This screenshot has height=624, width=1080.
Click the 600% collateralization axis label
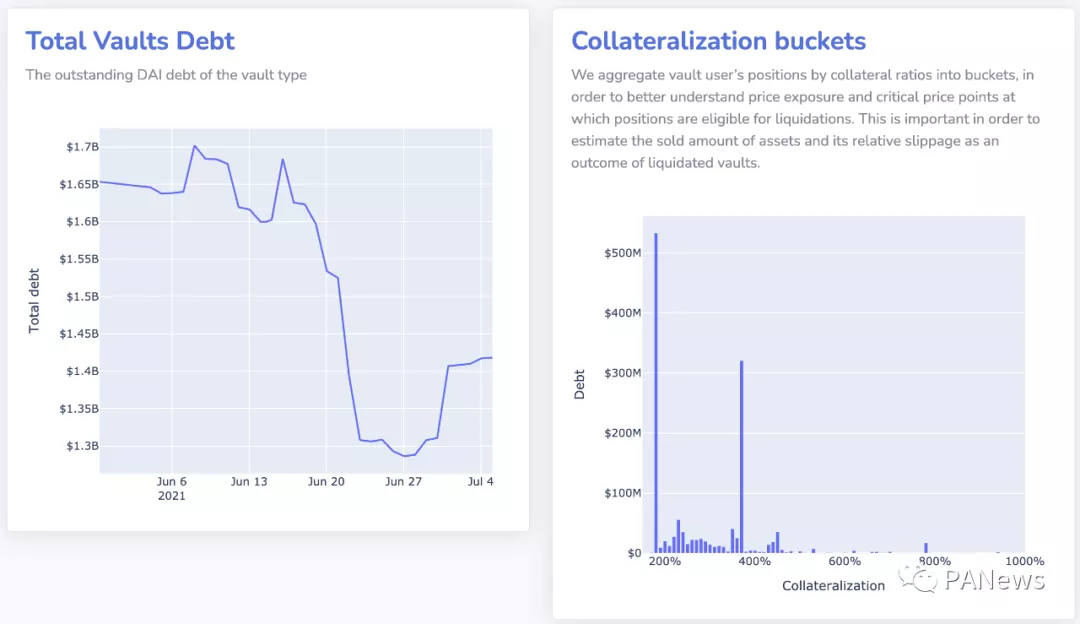coord(845,561)
